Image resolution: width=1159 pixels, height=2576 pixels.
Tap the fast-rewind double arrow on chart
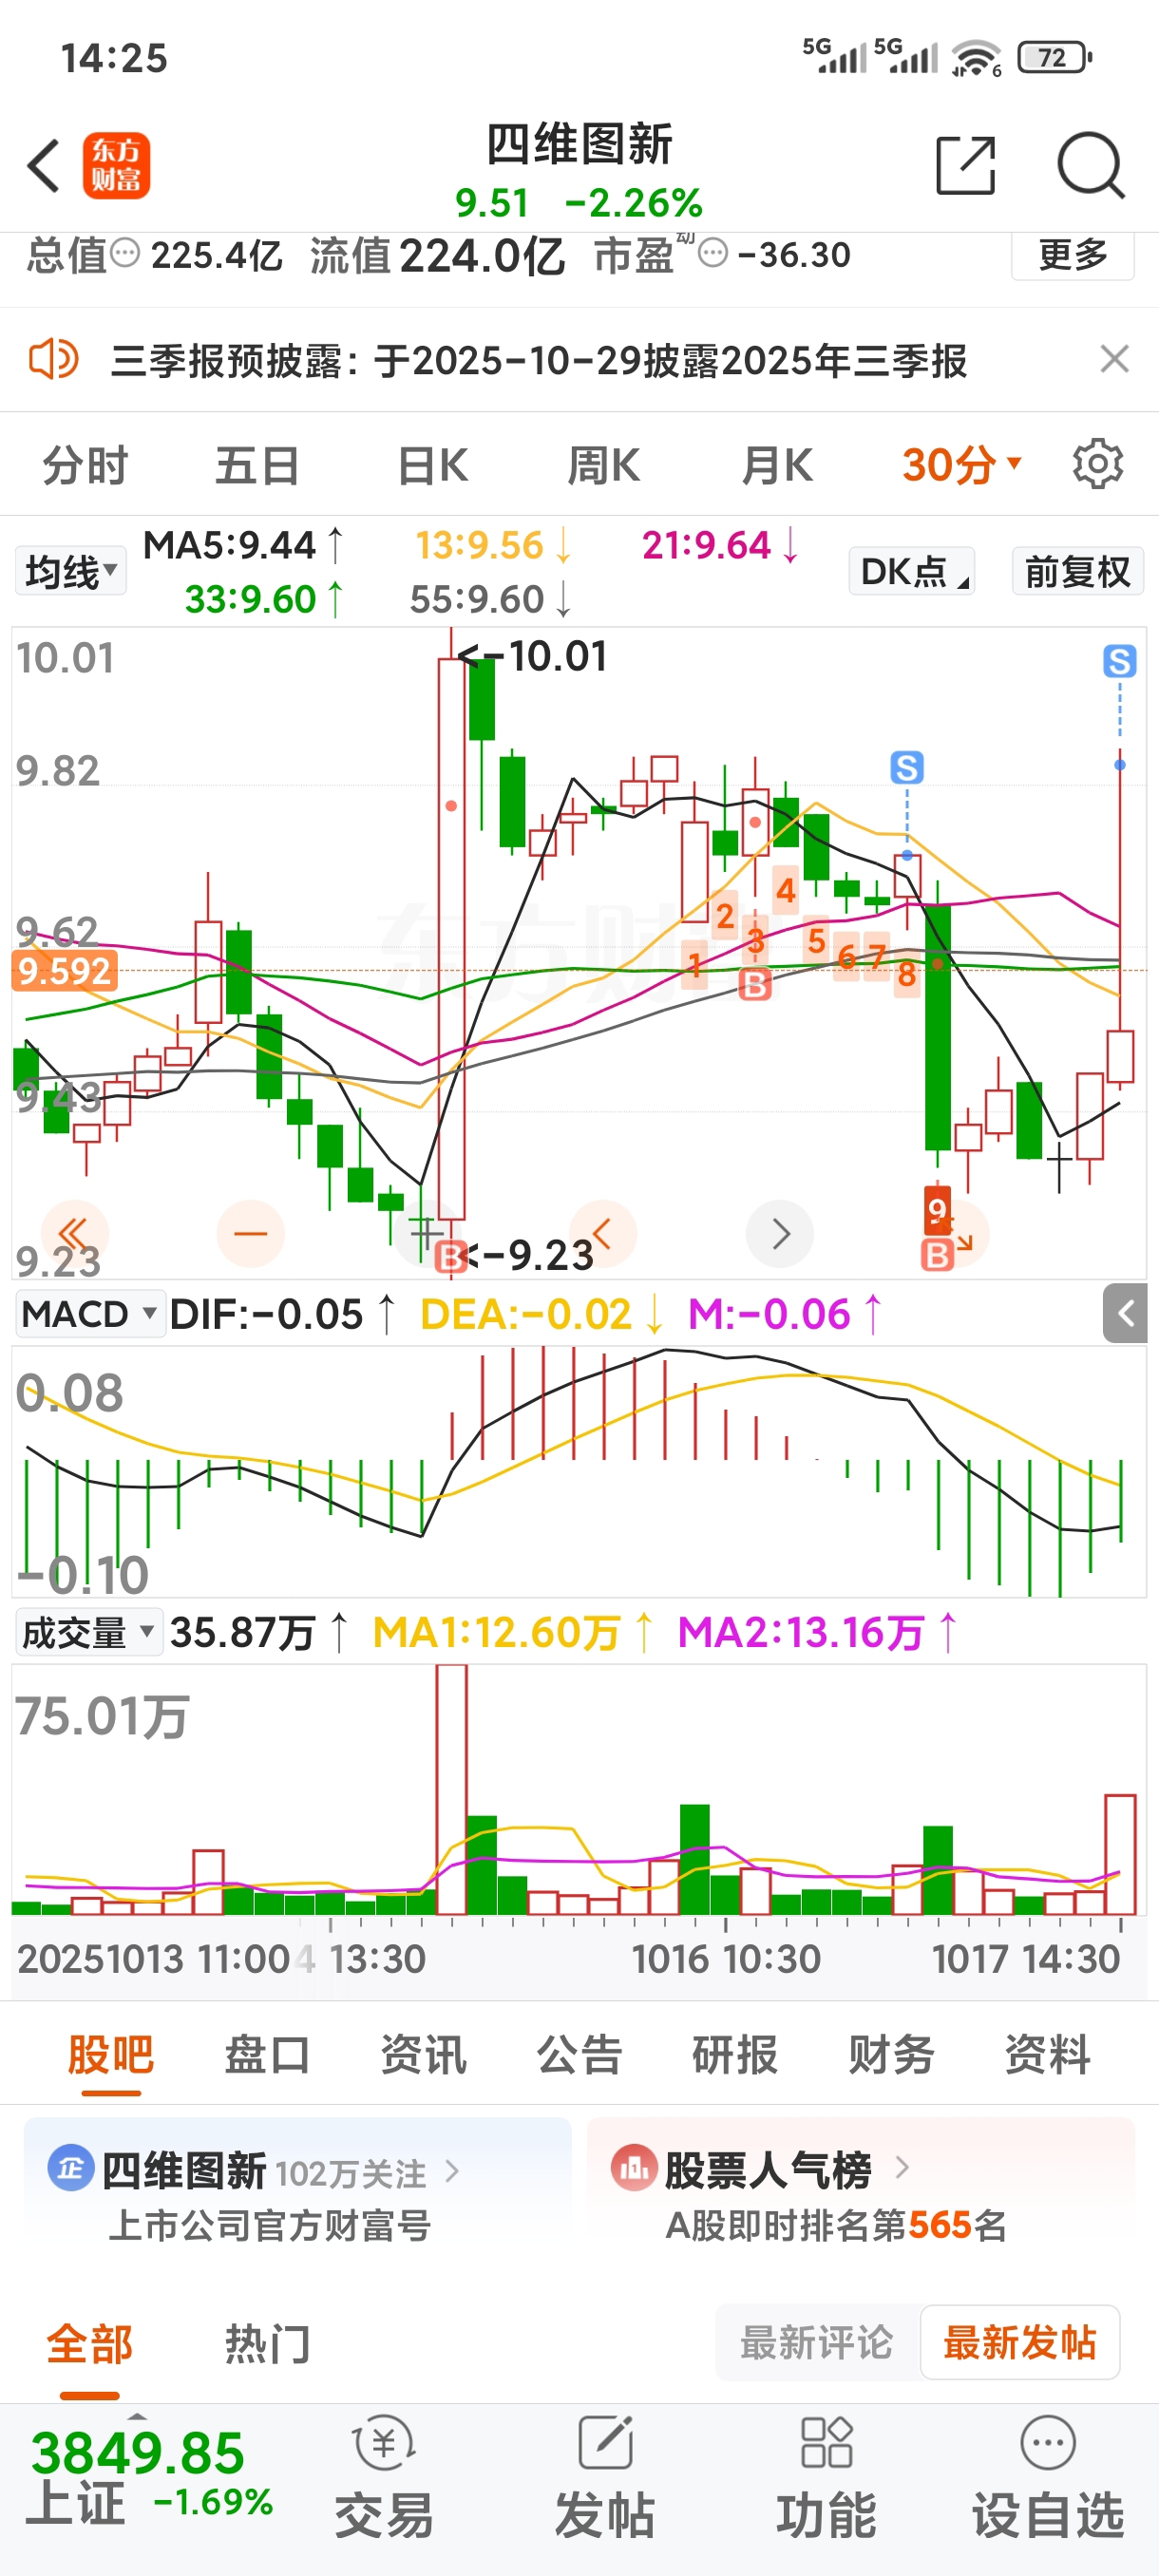74,1233
